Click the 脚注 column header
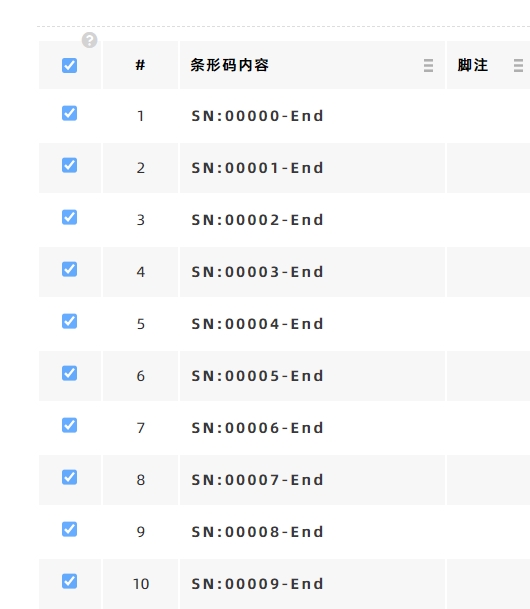Image resolution: width=530 pixels, height=609 pixels. pyautogui.click(x=473, y=65)
